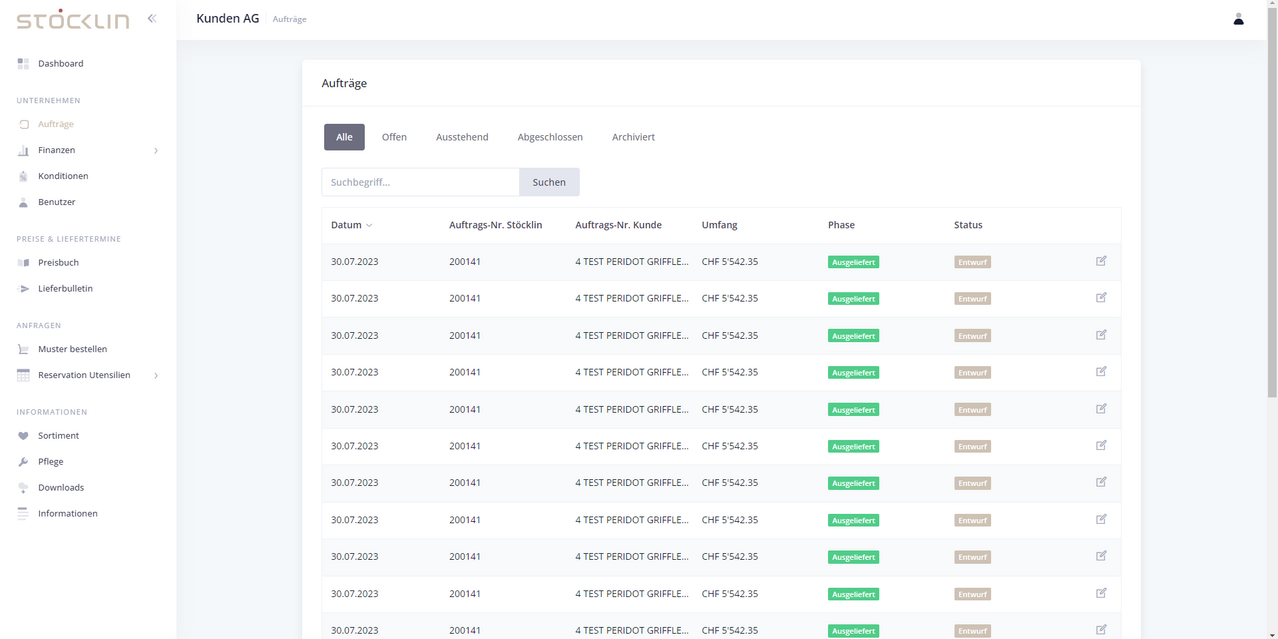Focus the Suchbegriff search field
Image resolution: width=1278 pixels, height=639 pixels.
pos(420,182)
